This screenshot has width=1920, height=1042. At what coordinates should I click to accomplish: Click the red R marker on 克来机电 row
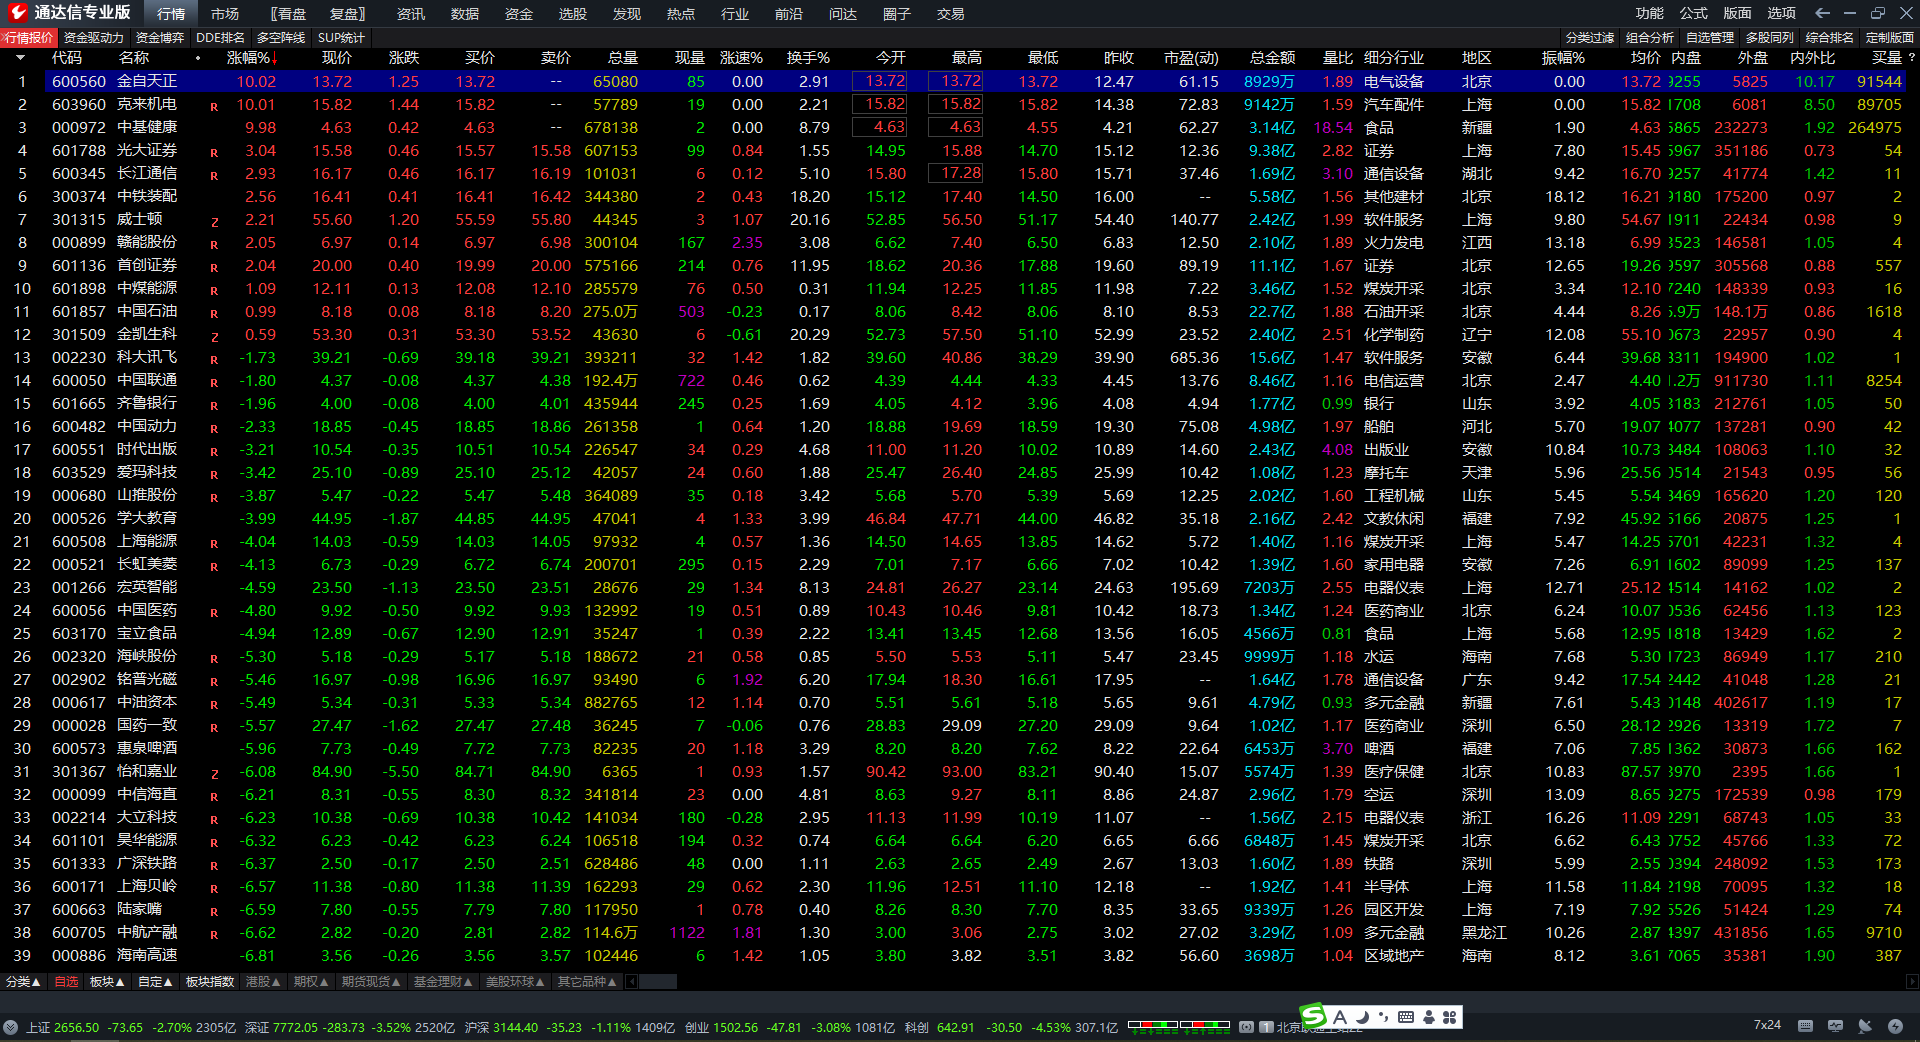coord(214,106)
